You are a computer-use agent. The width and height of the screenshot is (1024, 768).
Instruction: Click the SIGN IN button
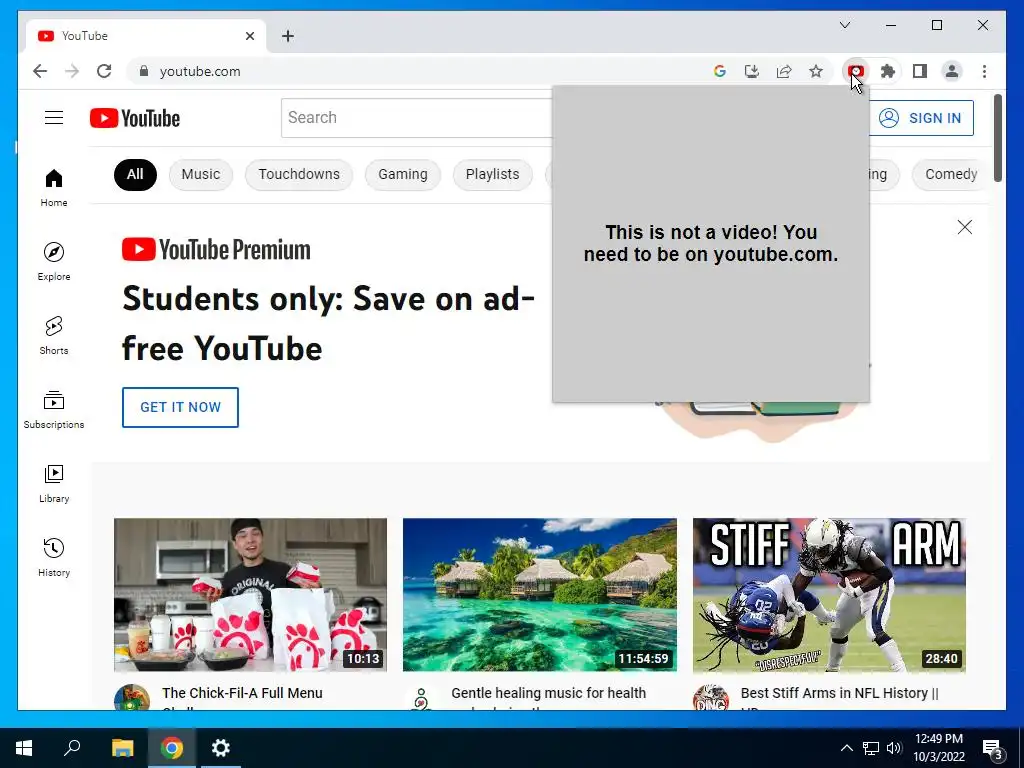(921, 118)
